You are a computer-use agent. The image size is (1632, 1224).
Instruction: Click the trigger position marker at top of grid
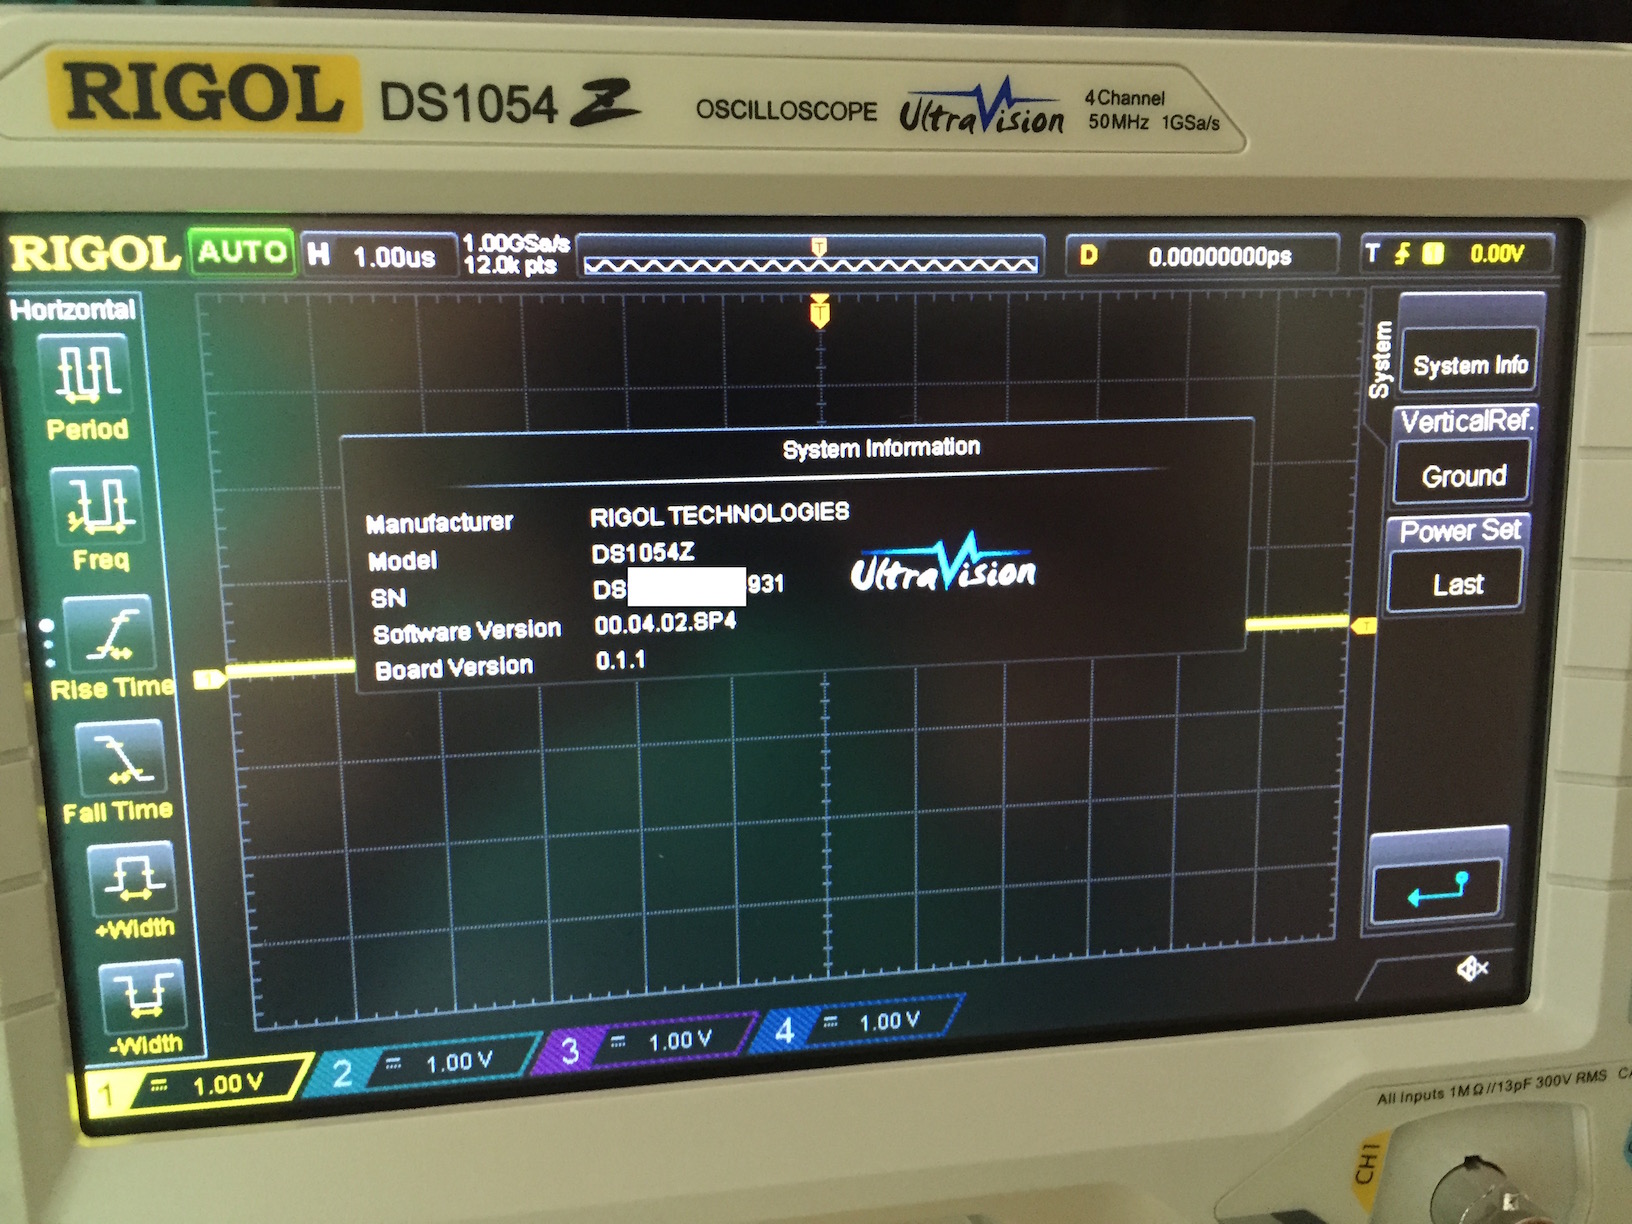(820, 312)
